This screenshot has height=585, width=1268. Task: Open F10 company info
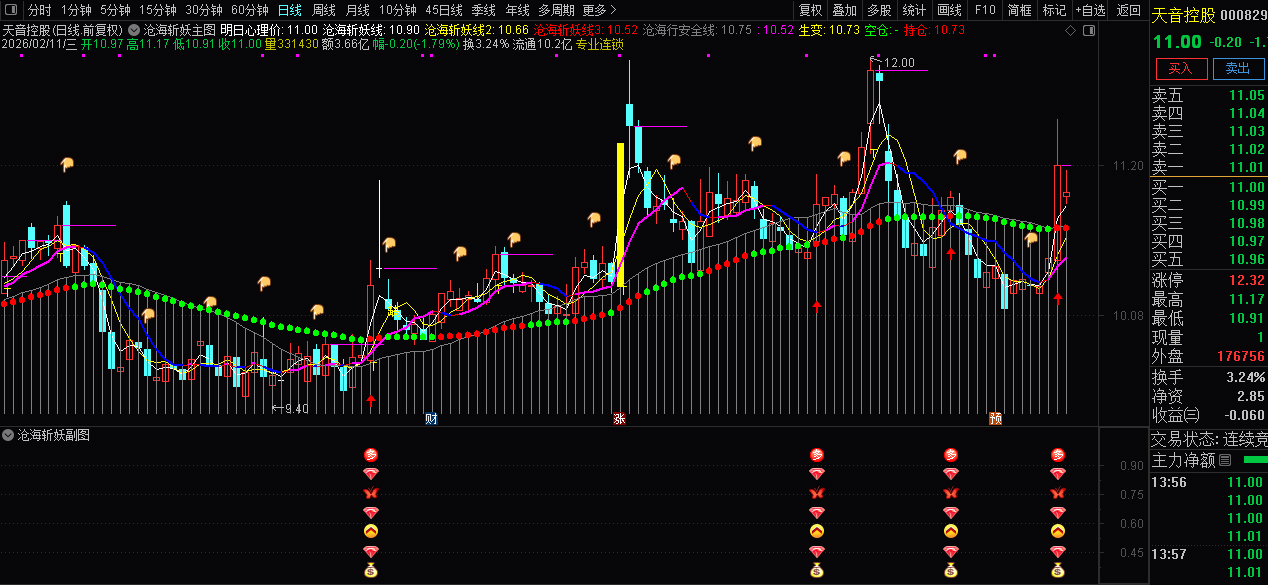pos(985,10)
